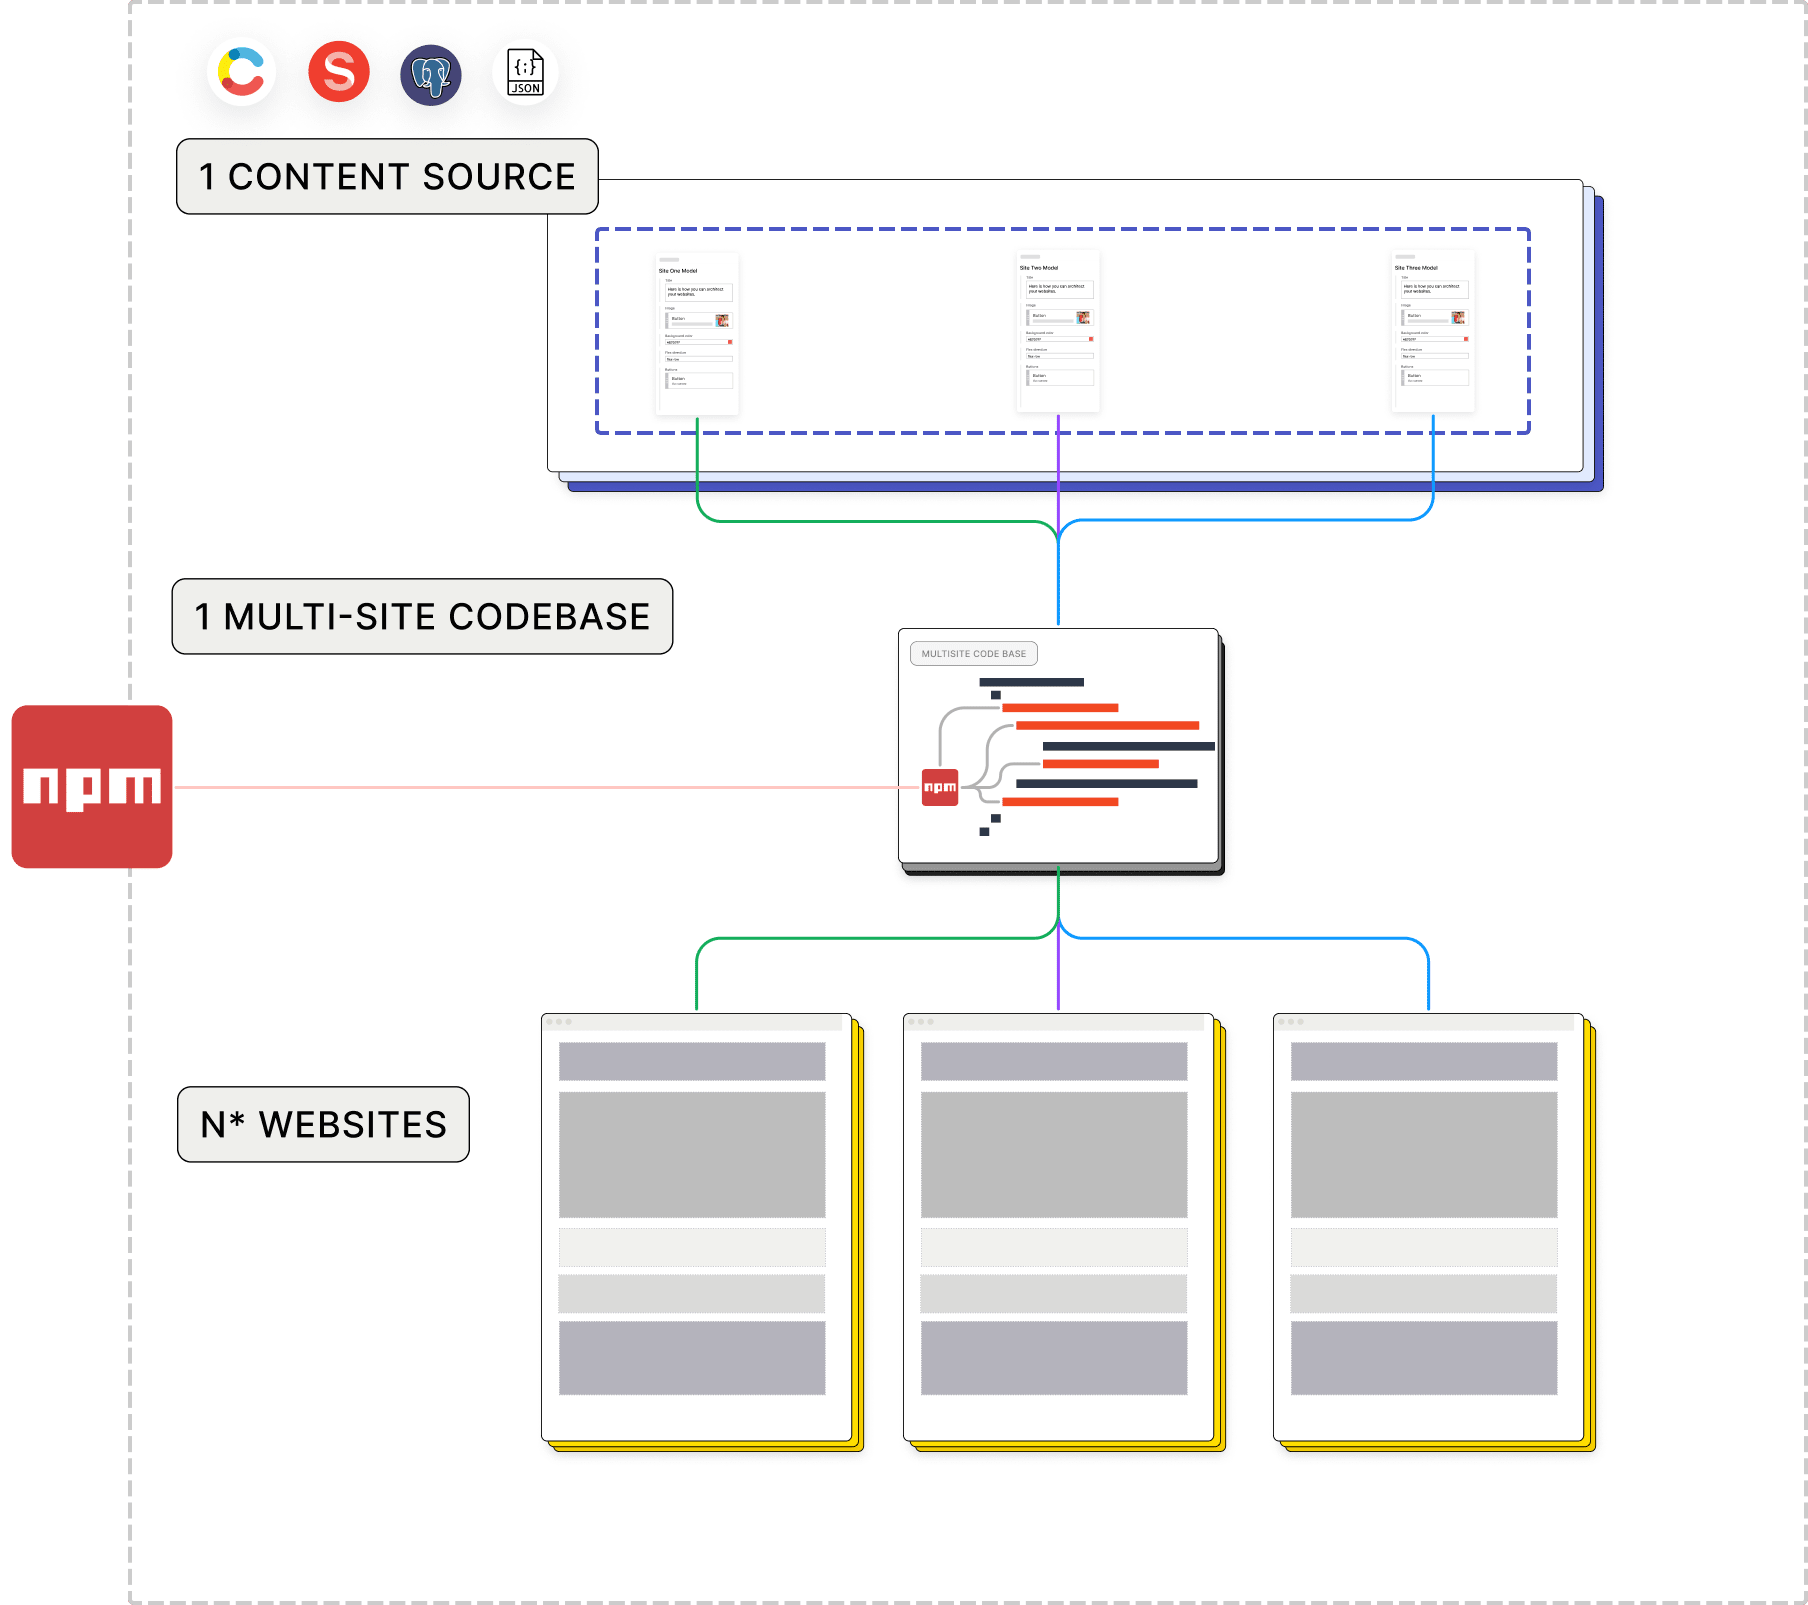Select the 1 MULTI-SITE CODEBASE label
This screenshot has height=1605, width=1808.
pyautogui.click(x=422, y=617)
